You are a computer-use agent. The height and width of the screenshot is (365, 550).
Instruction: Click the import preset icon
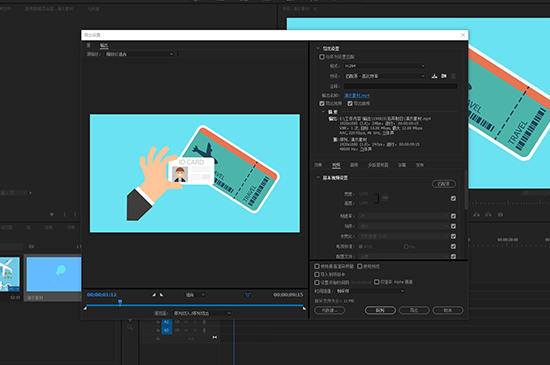pos(444,76)
